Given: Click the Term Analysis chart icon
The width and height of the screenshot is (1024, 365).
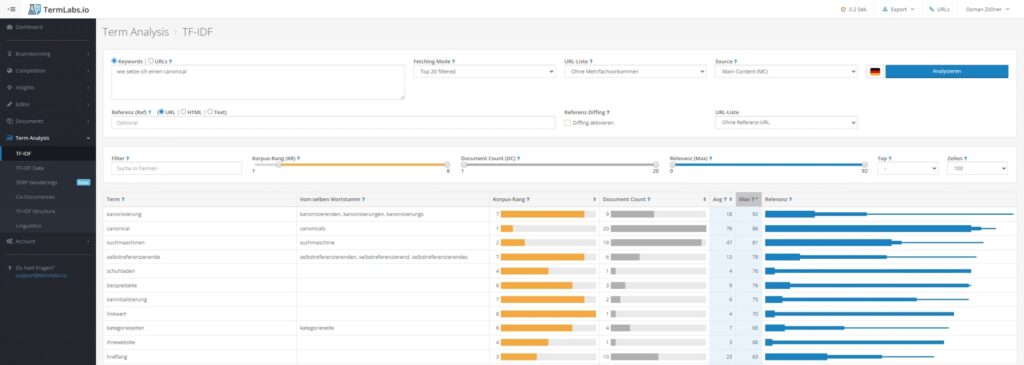Looking at the screenshot, I should click(9, 138).
